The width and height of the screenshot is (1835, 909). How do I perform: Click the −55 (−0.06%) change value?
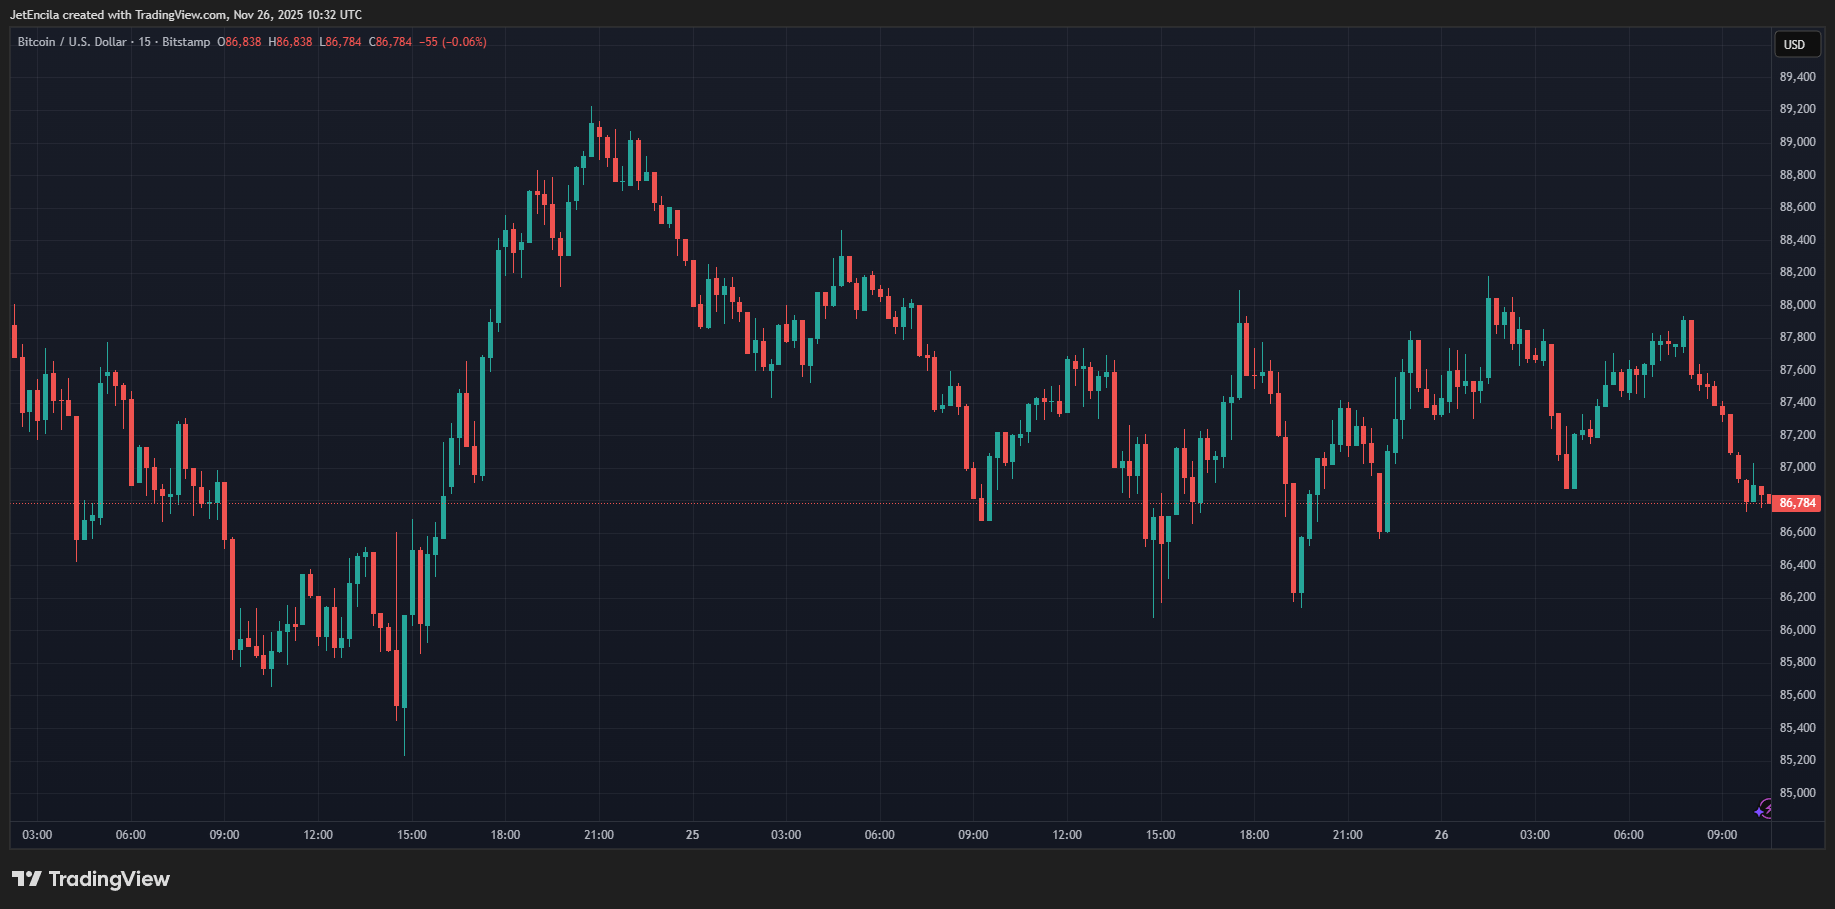point(453,42)
